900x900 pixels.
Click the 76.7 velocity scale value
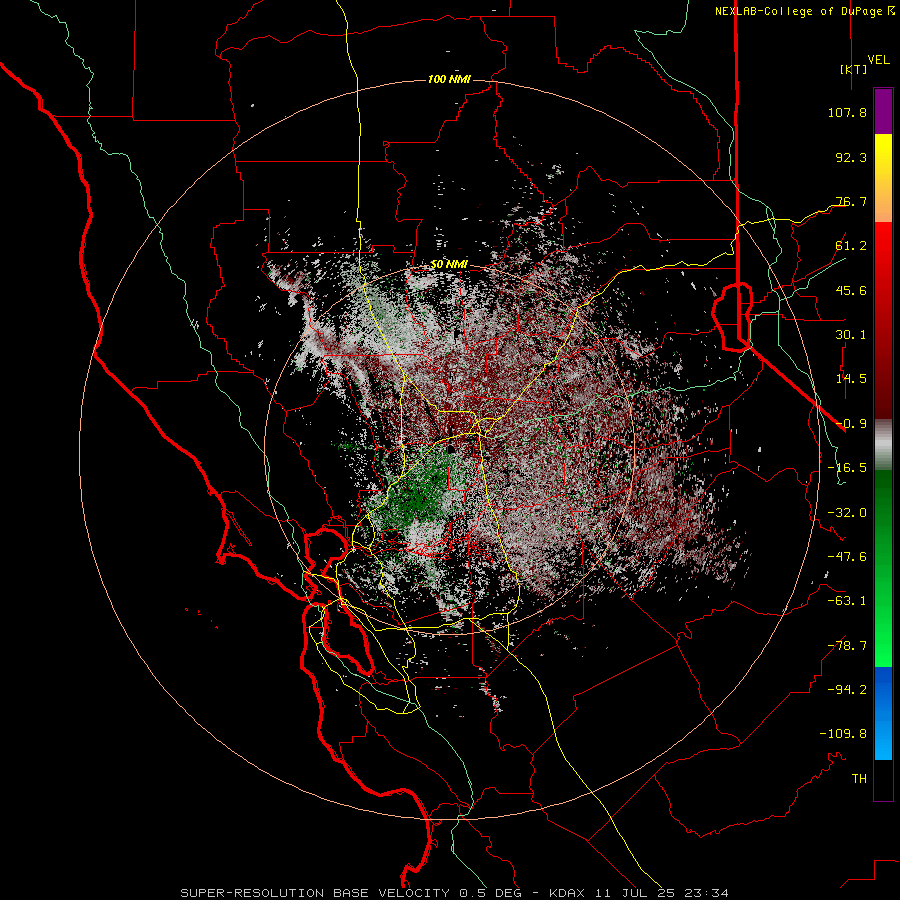851,201
